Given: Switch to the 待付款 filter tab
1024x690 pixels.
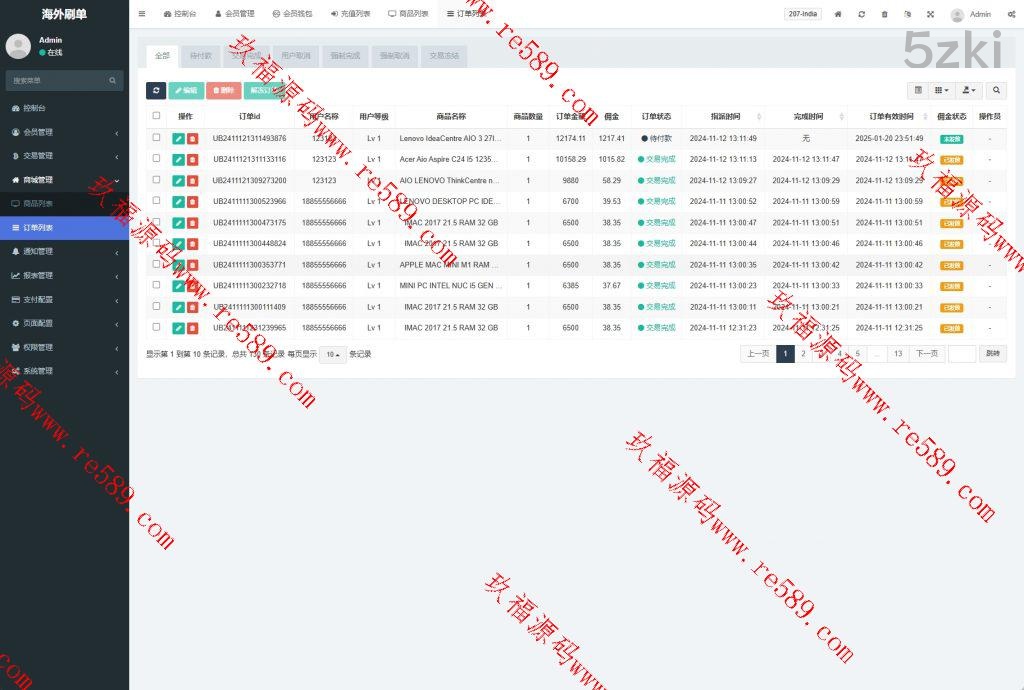Looking at the screenshot, I should (201, 56).
